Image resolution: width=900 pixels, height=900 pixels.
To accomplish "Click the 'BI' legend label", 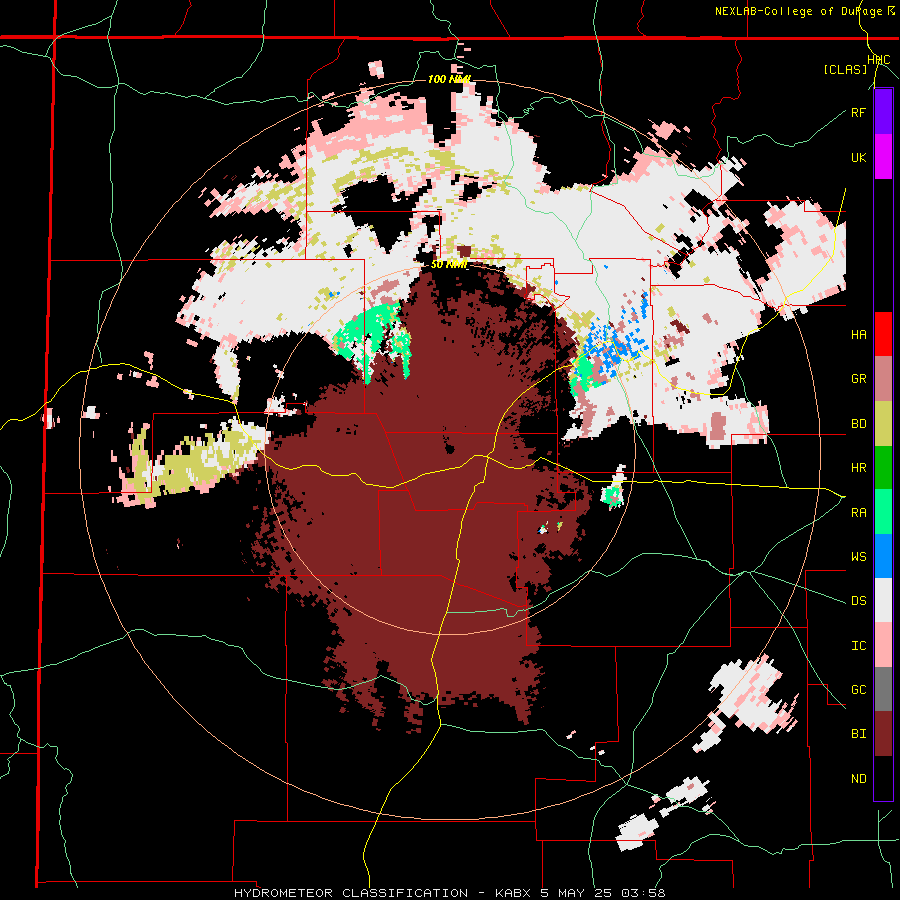I will click(858, 734).
